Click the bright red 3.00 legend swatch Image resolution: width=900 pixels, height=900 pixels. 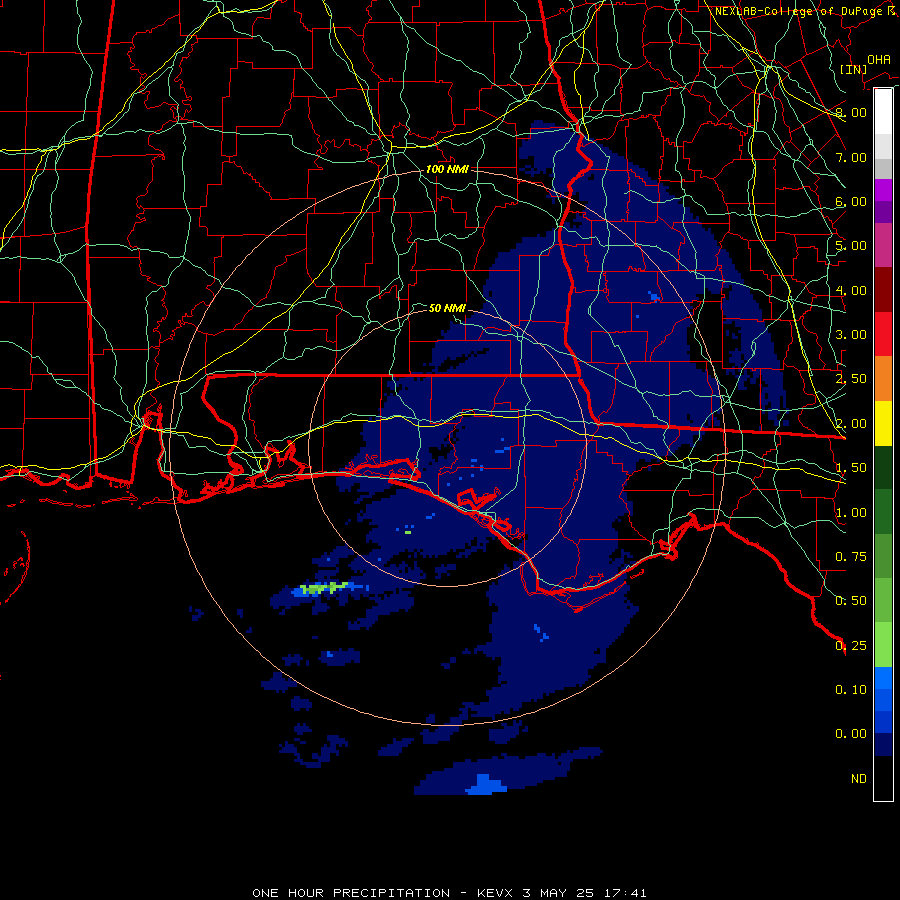click(x=883, y=334)
